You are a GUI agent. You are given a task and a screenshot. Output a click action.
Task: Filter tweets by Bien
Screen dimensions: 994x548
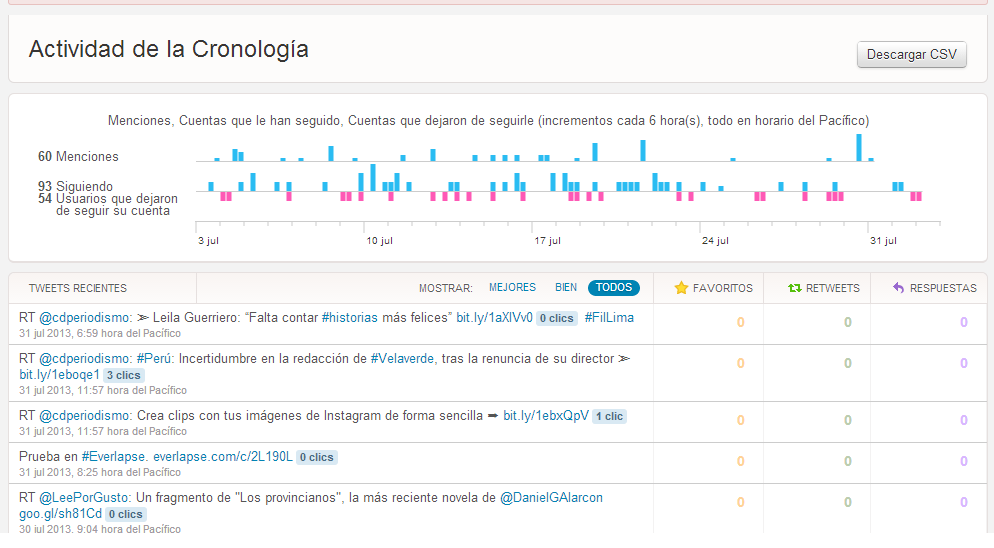[x=566, y=288]
